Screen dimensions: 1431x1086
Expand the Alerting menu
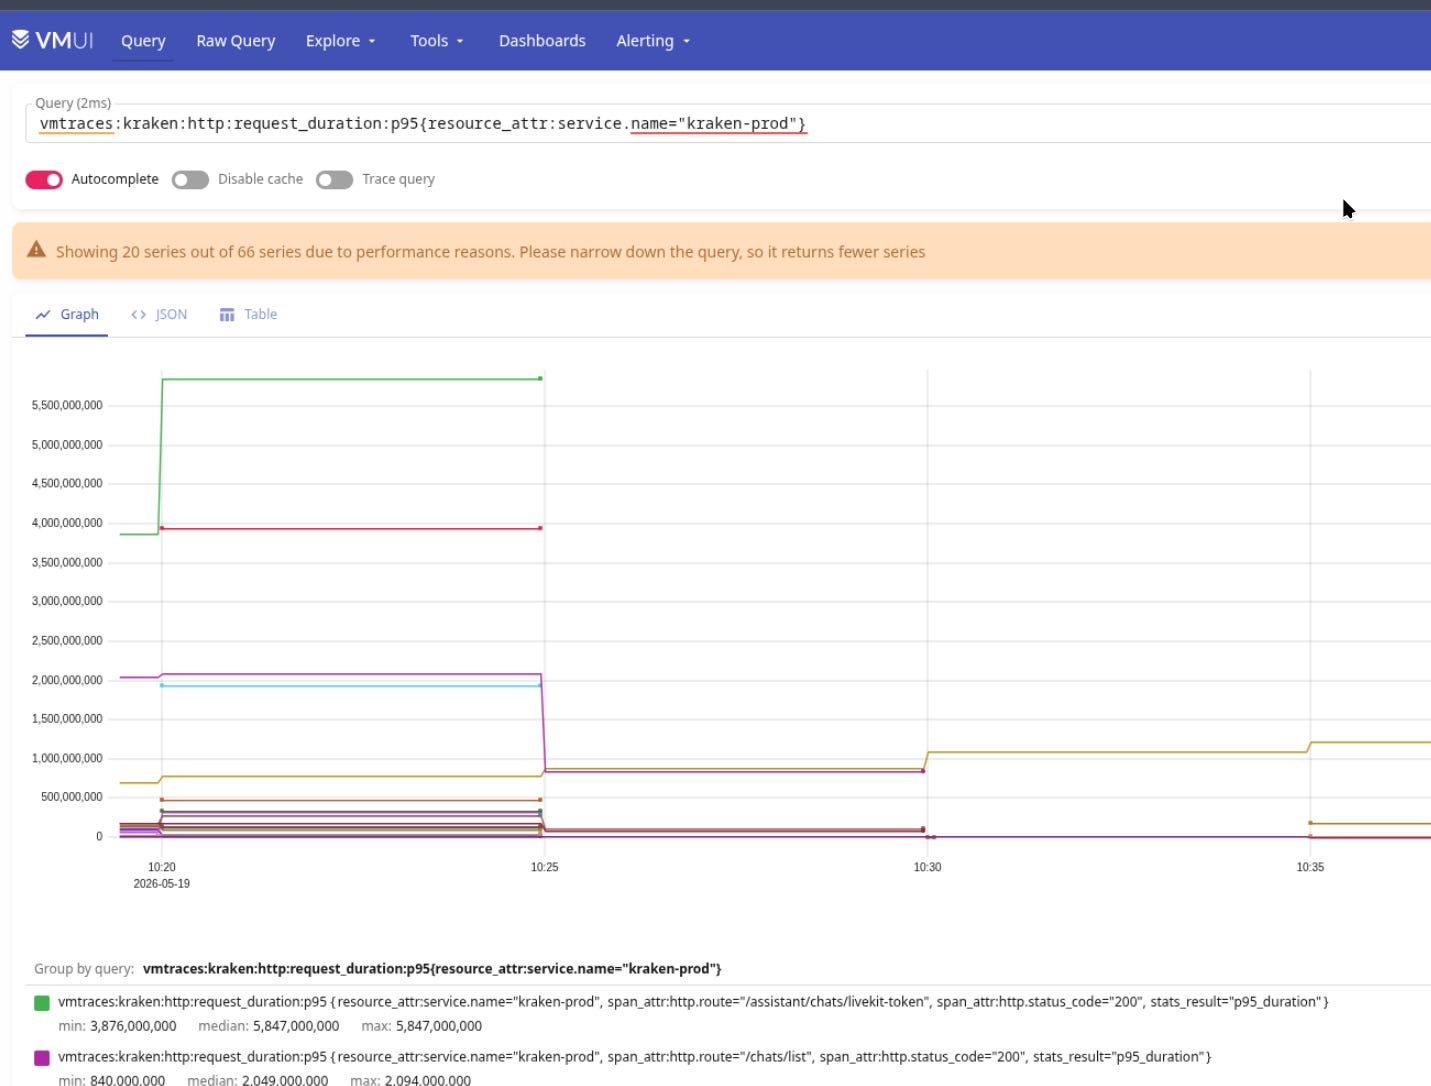tap(653, 41)
